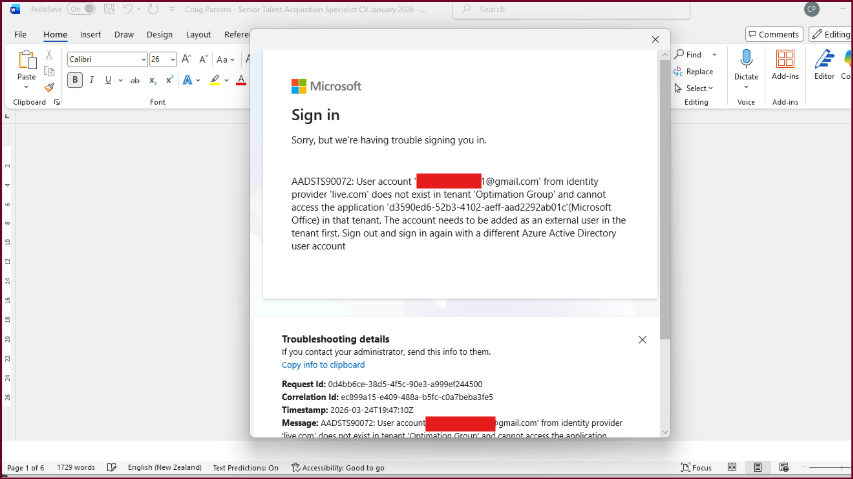
Task: Open the Dictate dropdown arrow
Action: coord(746,87)
